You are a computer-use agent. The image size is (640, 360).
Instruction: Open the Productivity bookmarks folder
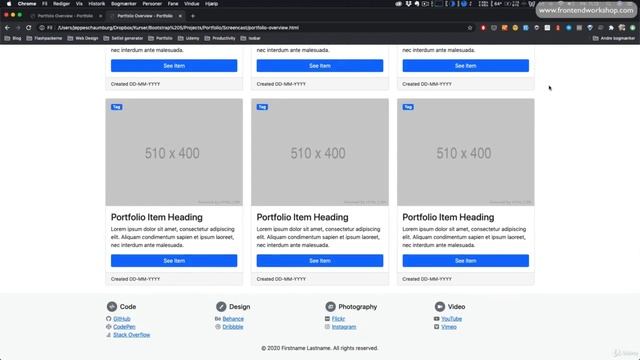[x=220, y=38]
